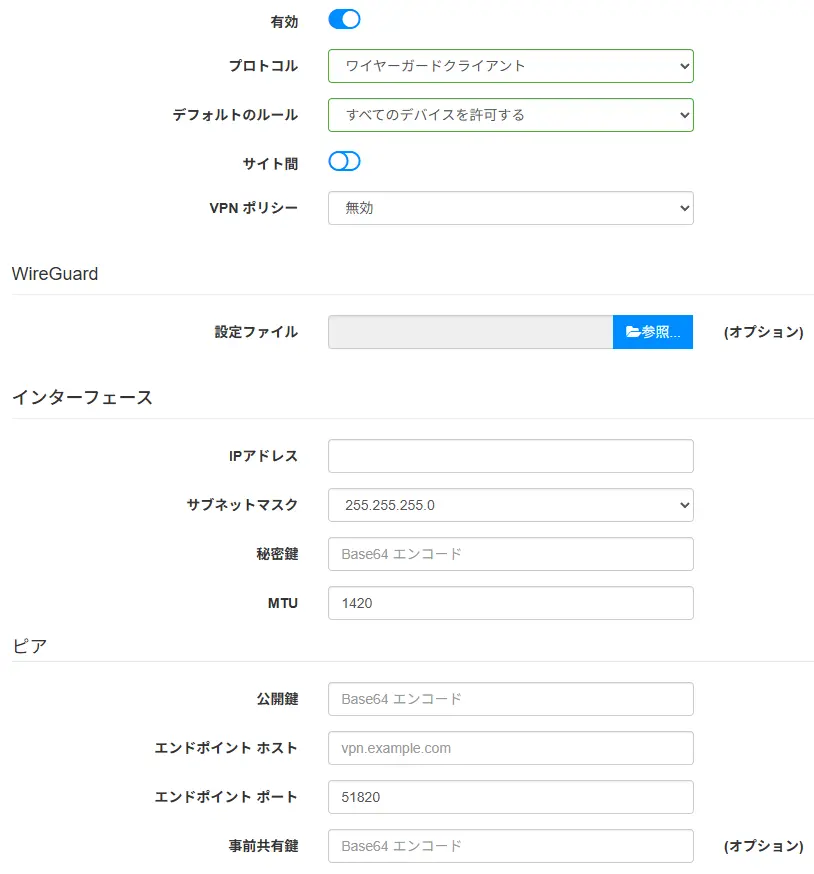
Task: Click the 設定ファイル path field
Action: pyautogui.click(x=471, y=332)
